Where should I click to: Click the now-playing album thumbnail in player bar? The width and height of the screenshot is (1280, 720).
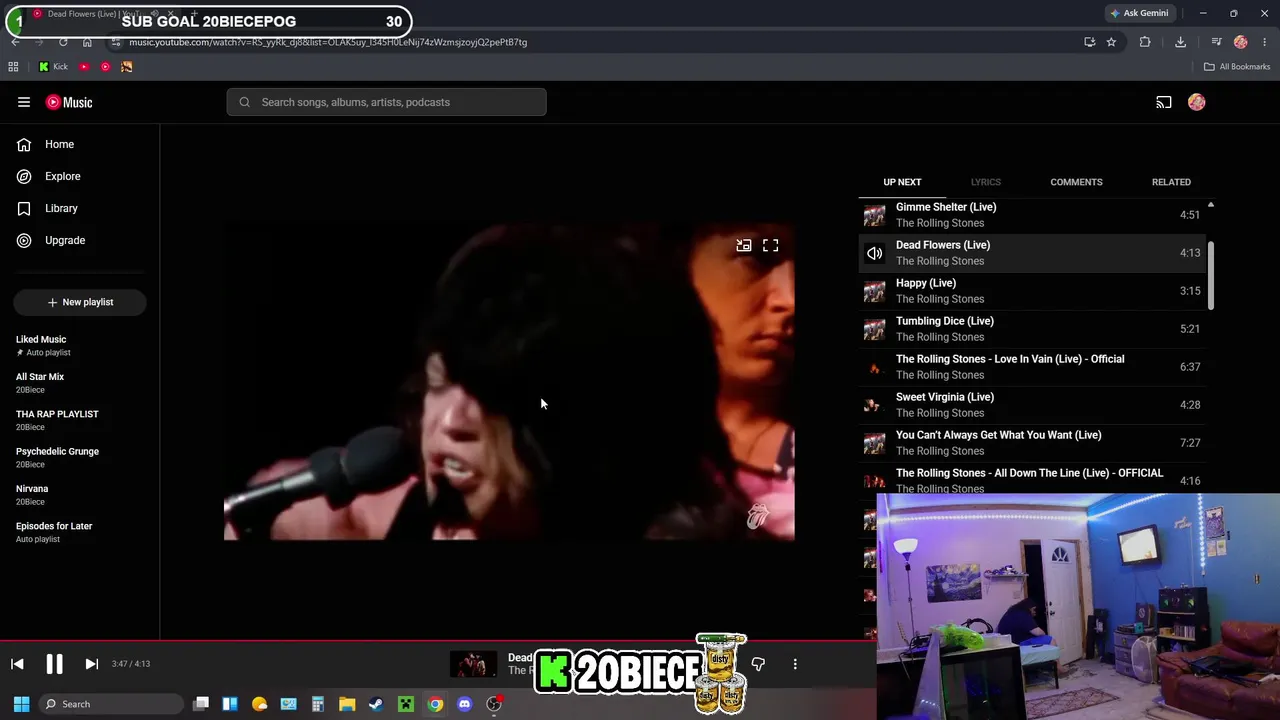tap(473, 664)
